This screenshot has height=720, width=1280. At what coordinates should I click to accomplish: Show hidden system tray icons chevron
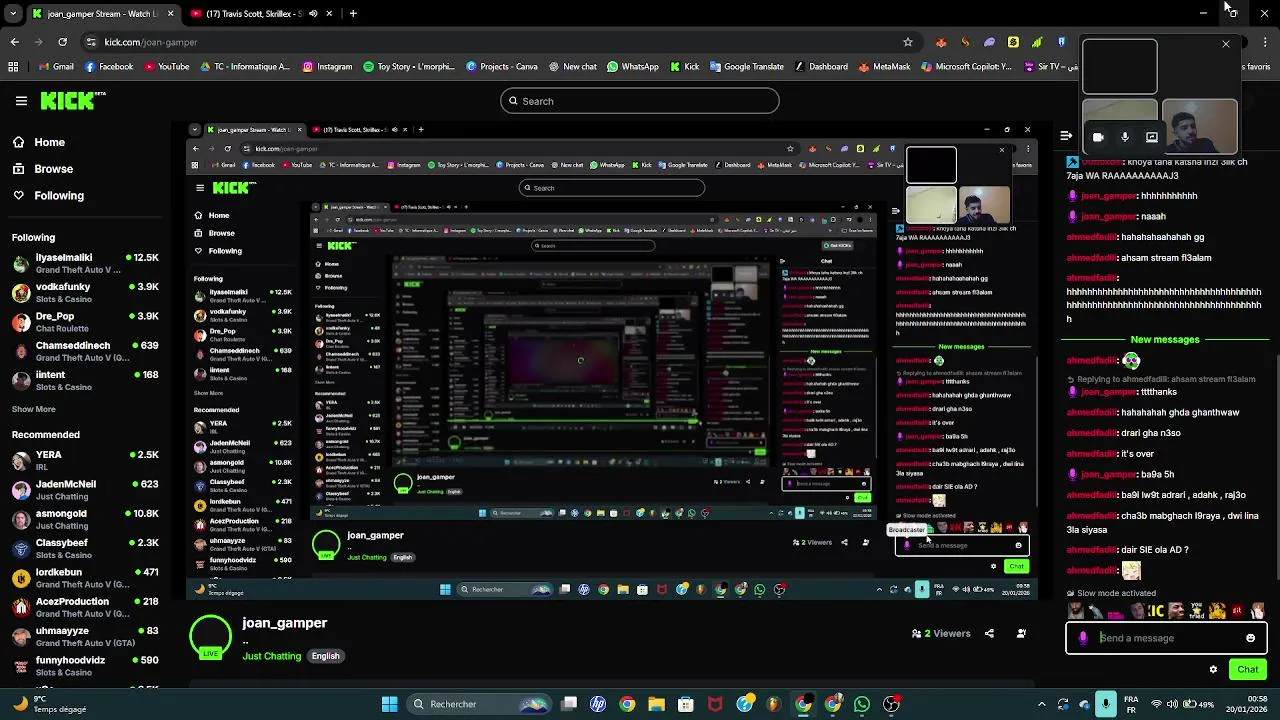[x=1041, y=704]
